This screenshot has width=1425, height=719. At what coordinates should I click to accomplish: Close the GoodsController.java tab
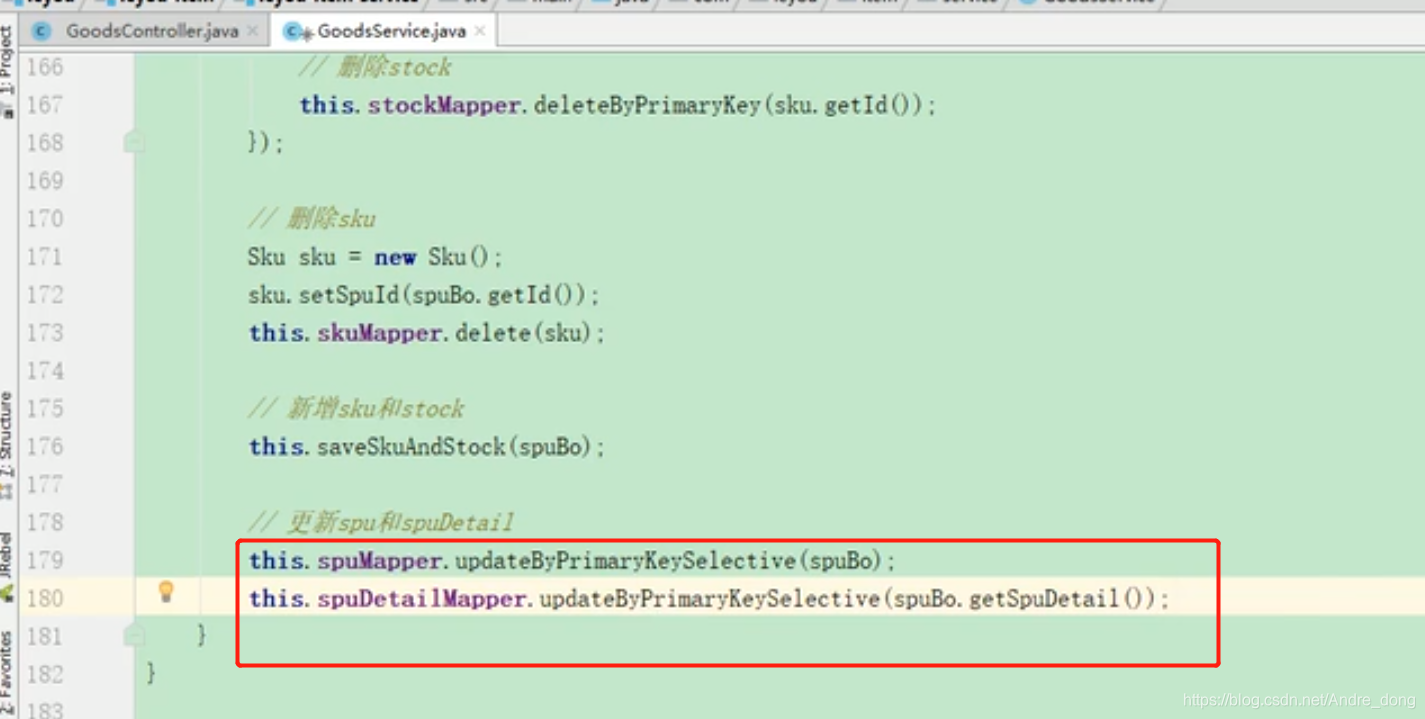coord(253,31)
